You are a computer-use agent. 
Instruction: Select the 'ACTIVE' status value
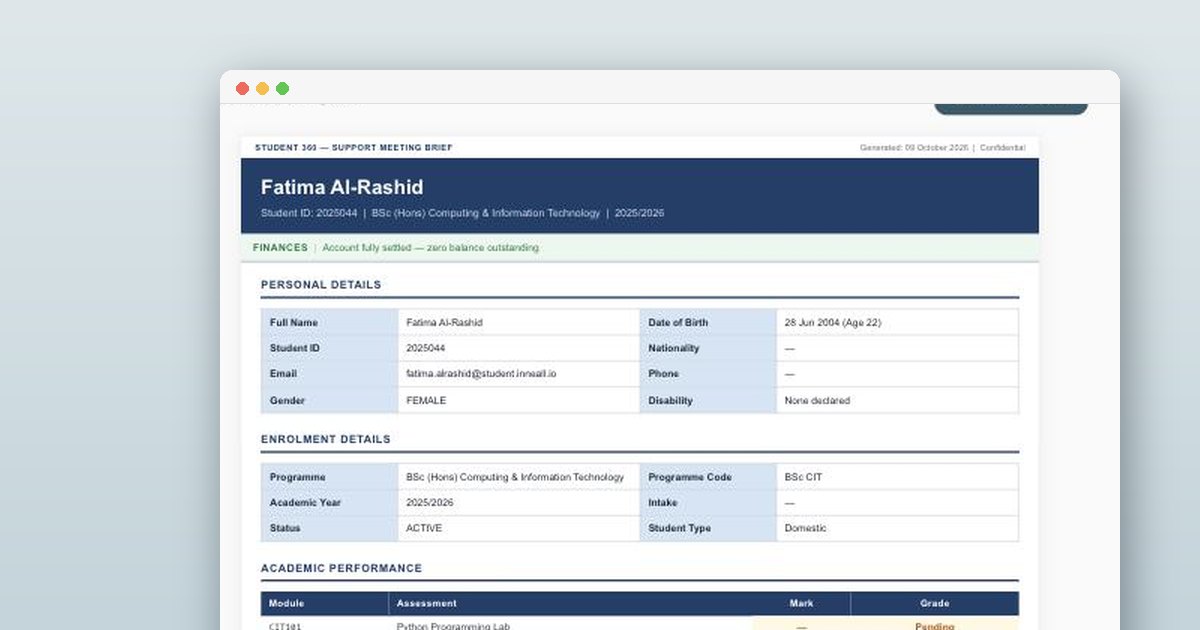point(424,528)
